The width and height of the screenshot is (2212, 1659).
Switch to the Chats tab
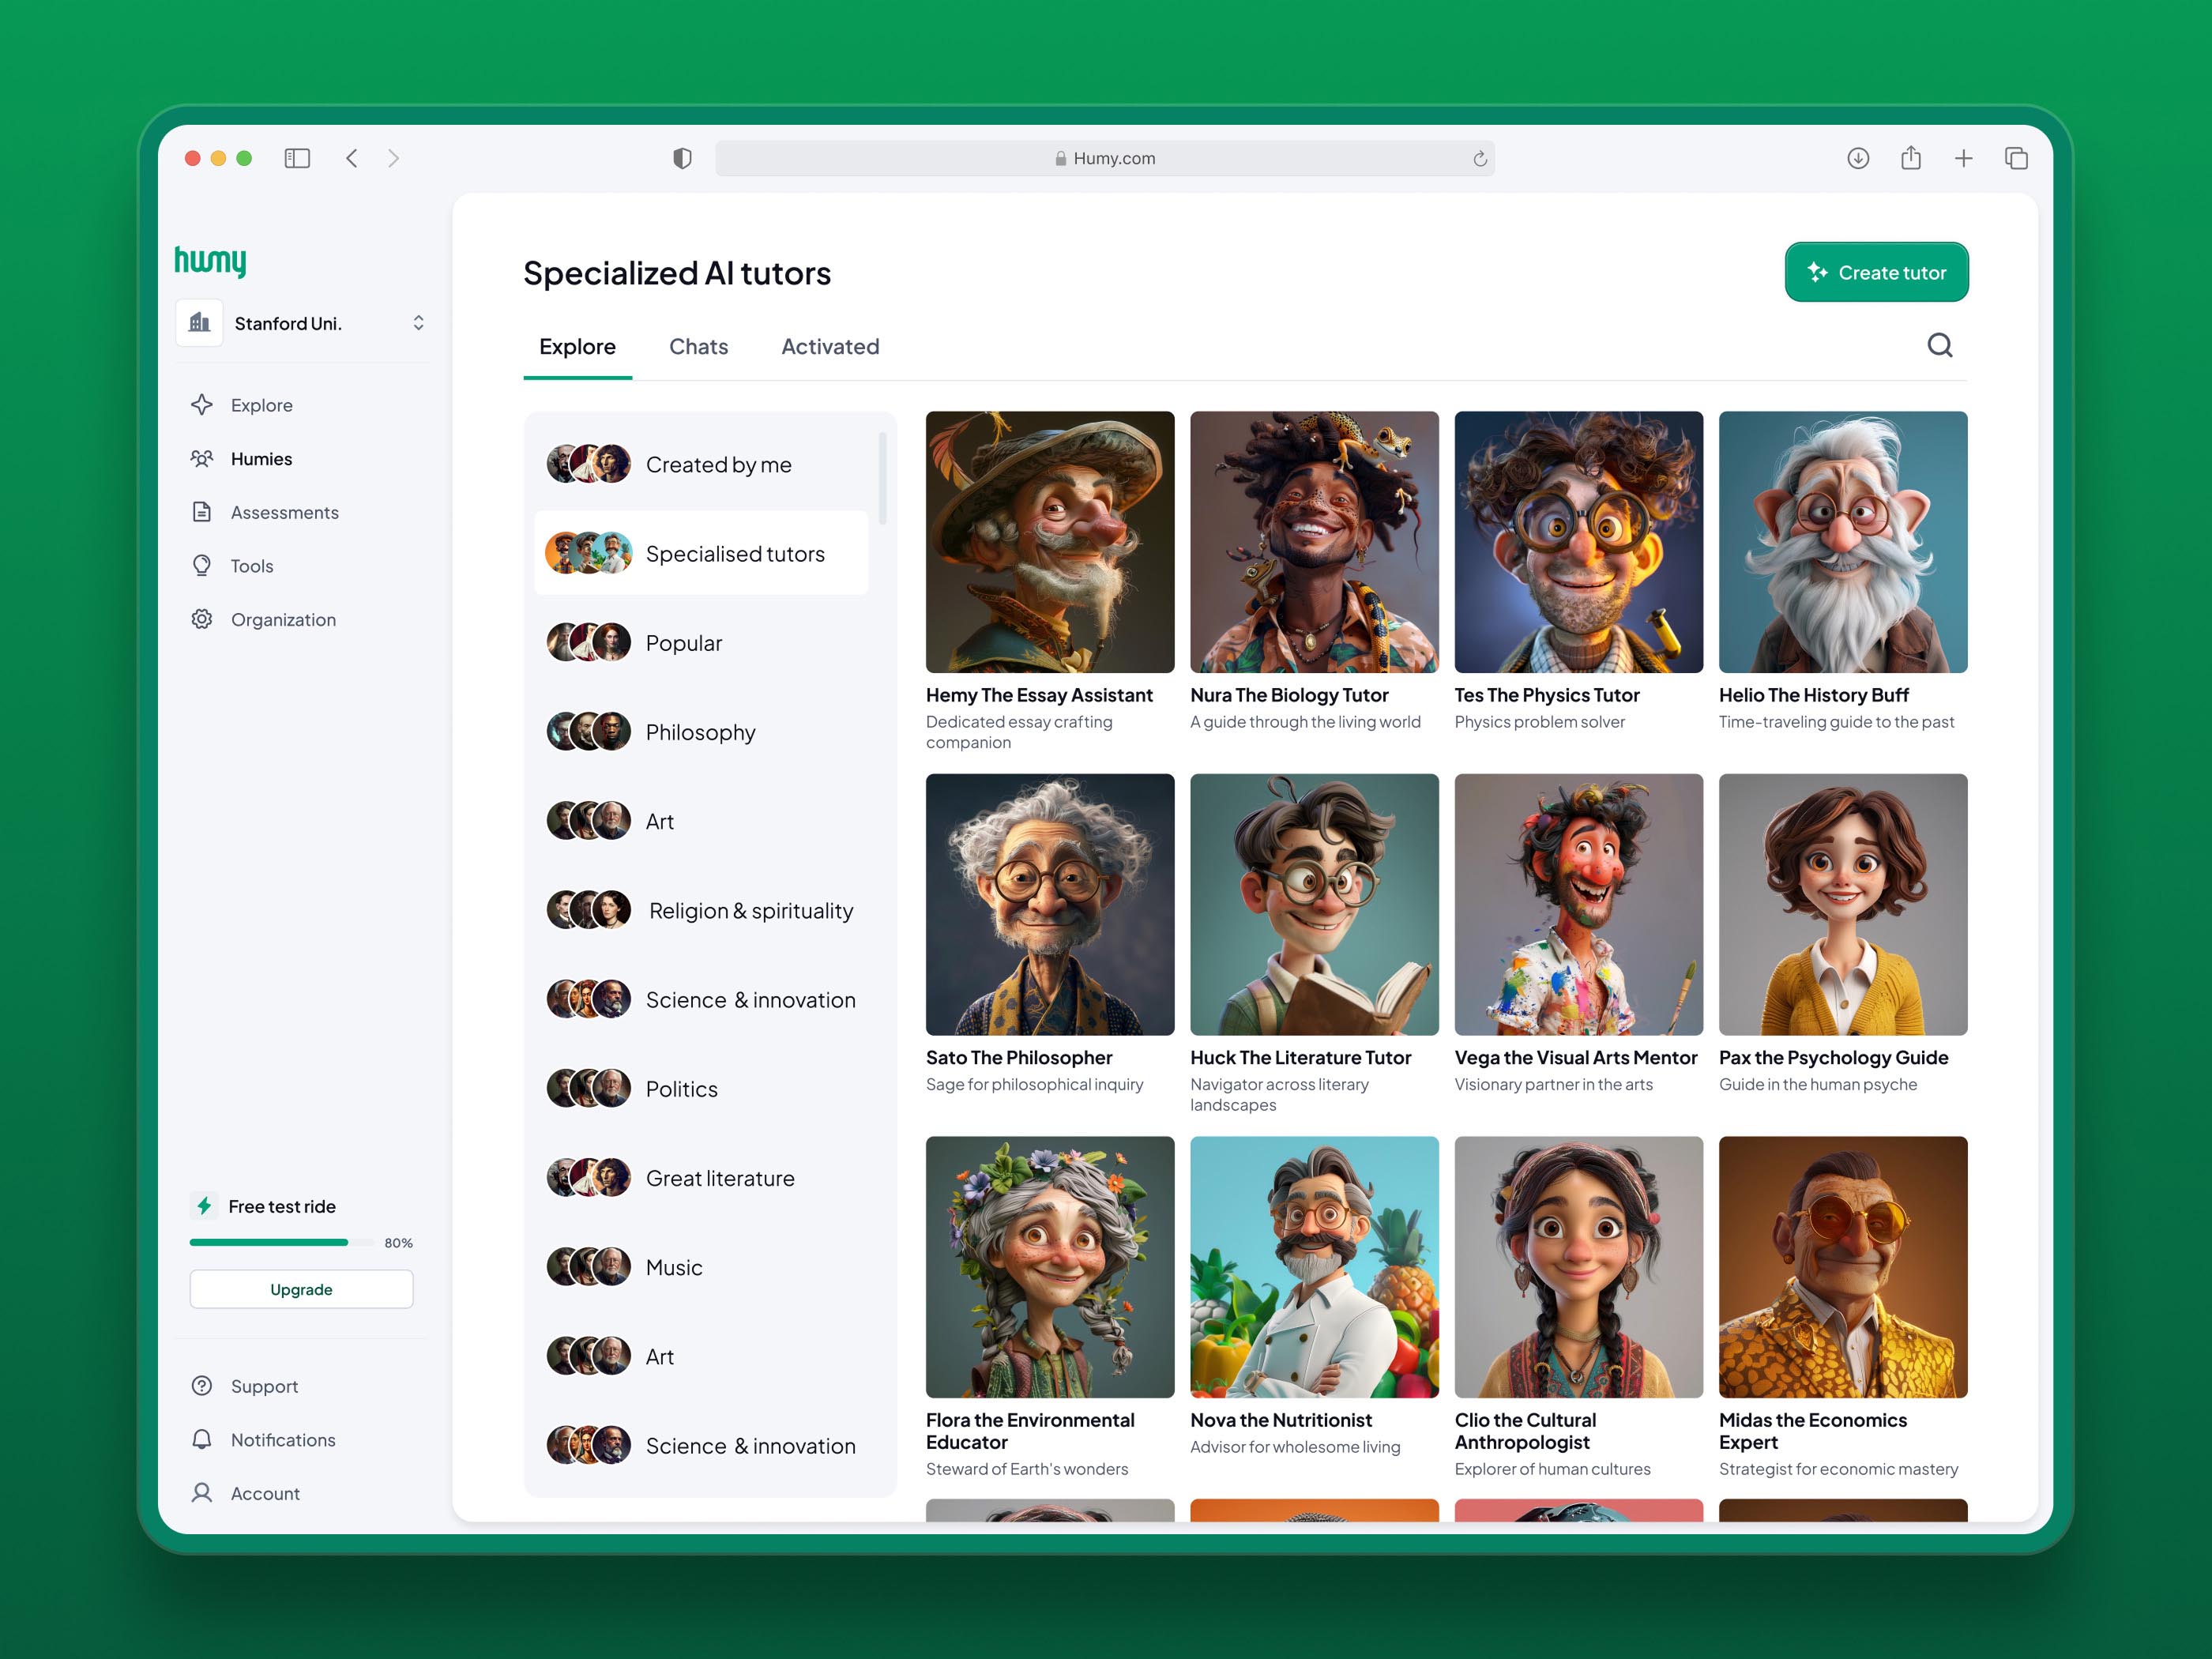698,346
